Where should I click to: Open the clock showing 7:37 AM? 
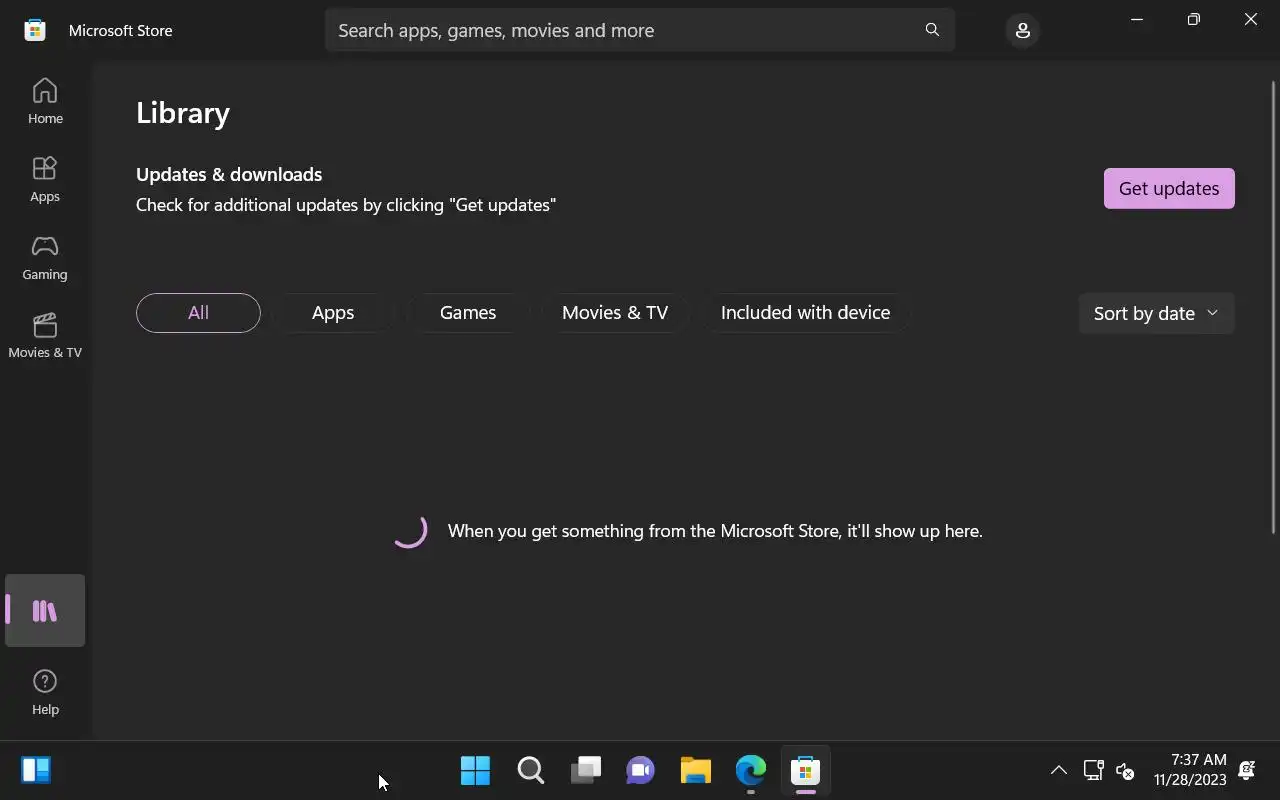point(1190,770)
